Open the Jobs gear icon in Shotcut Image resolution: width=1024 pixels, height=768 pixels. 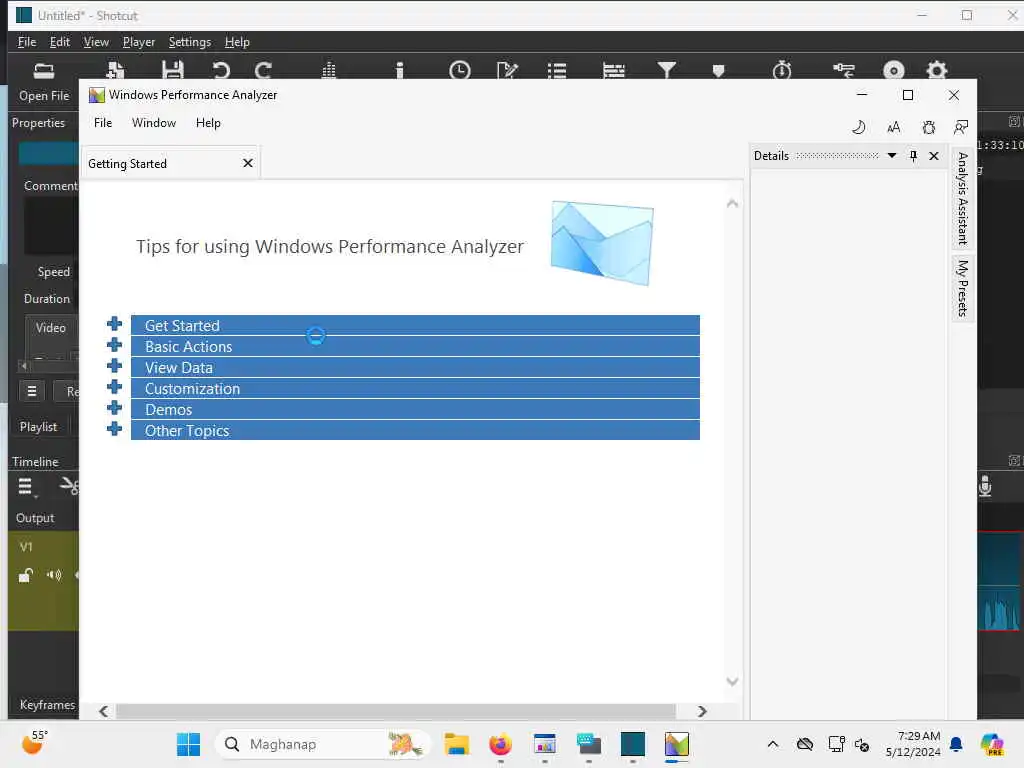tap(936, 70)
